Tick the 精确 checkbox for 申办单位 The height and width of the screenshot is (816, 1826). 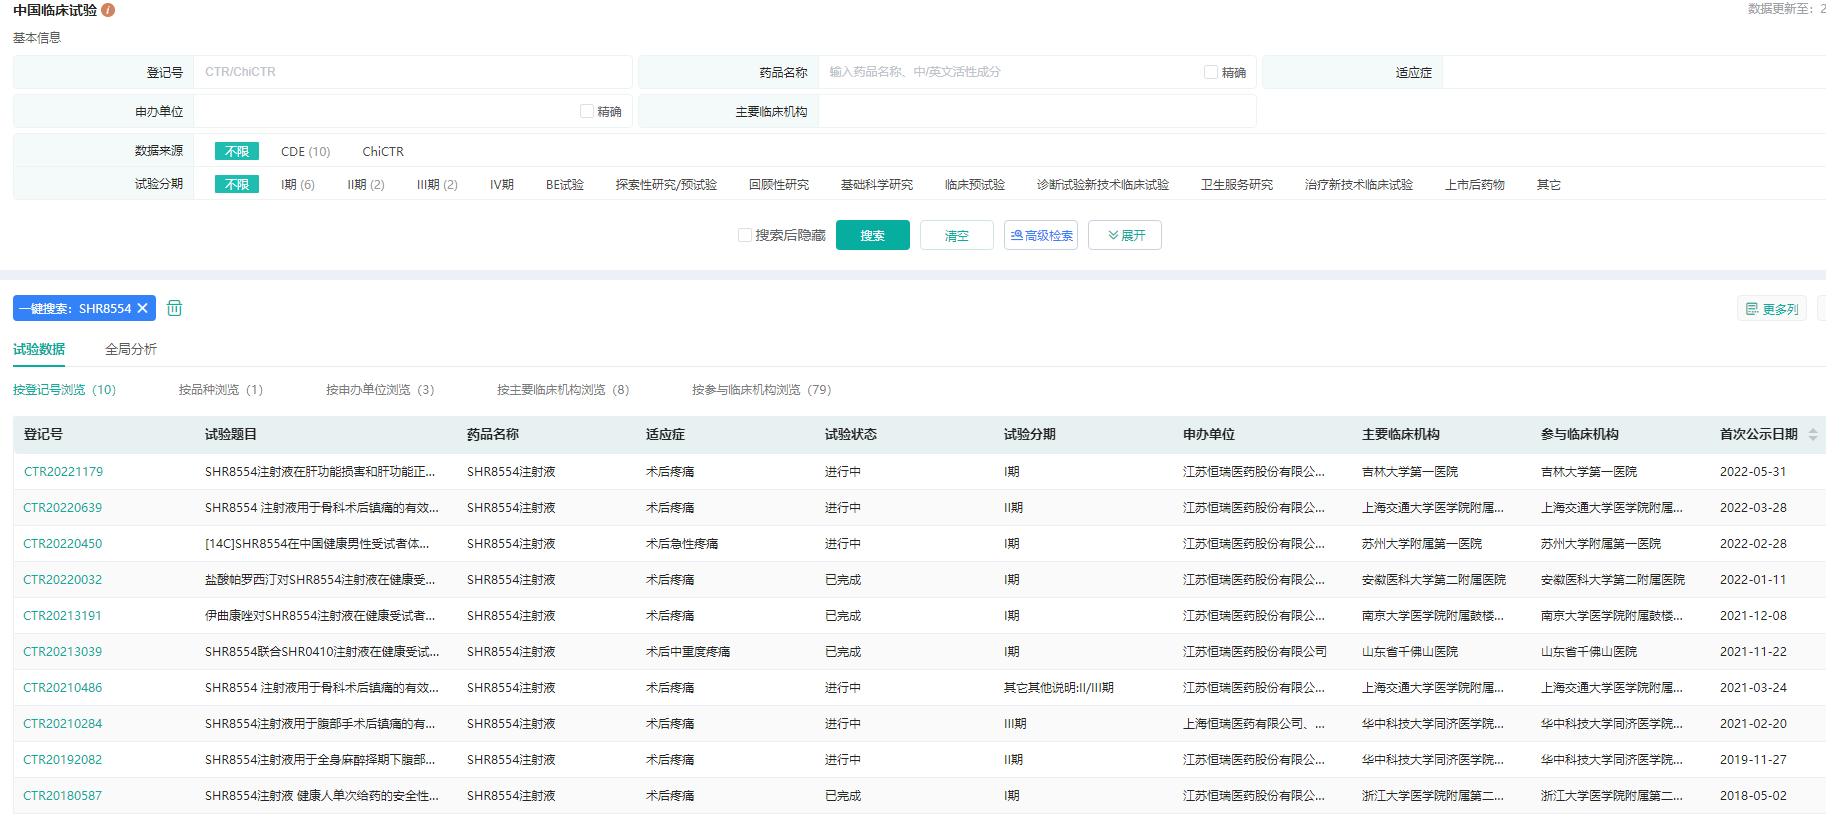point(587,111)
